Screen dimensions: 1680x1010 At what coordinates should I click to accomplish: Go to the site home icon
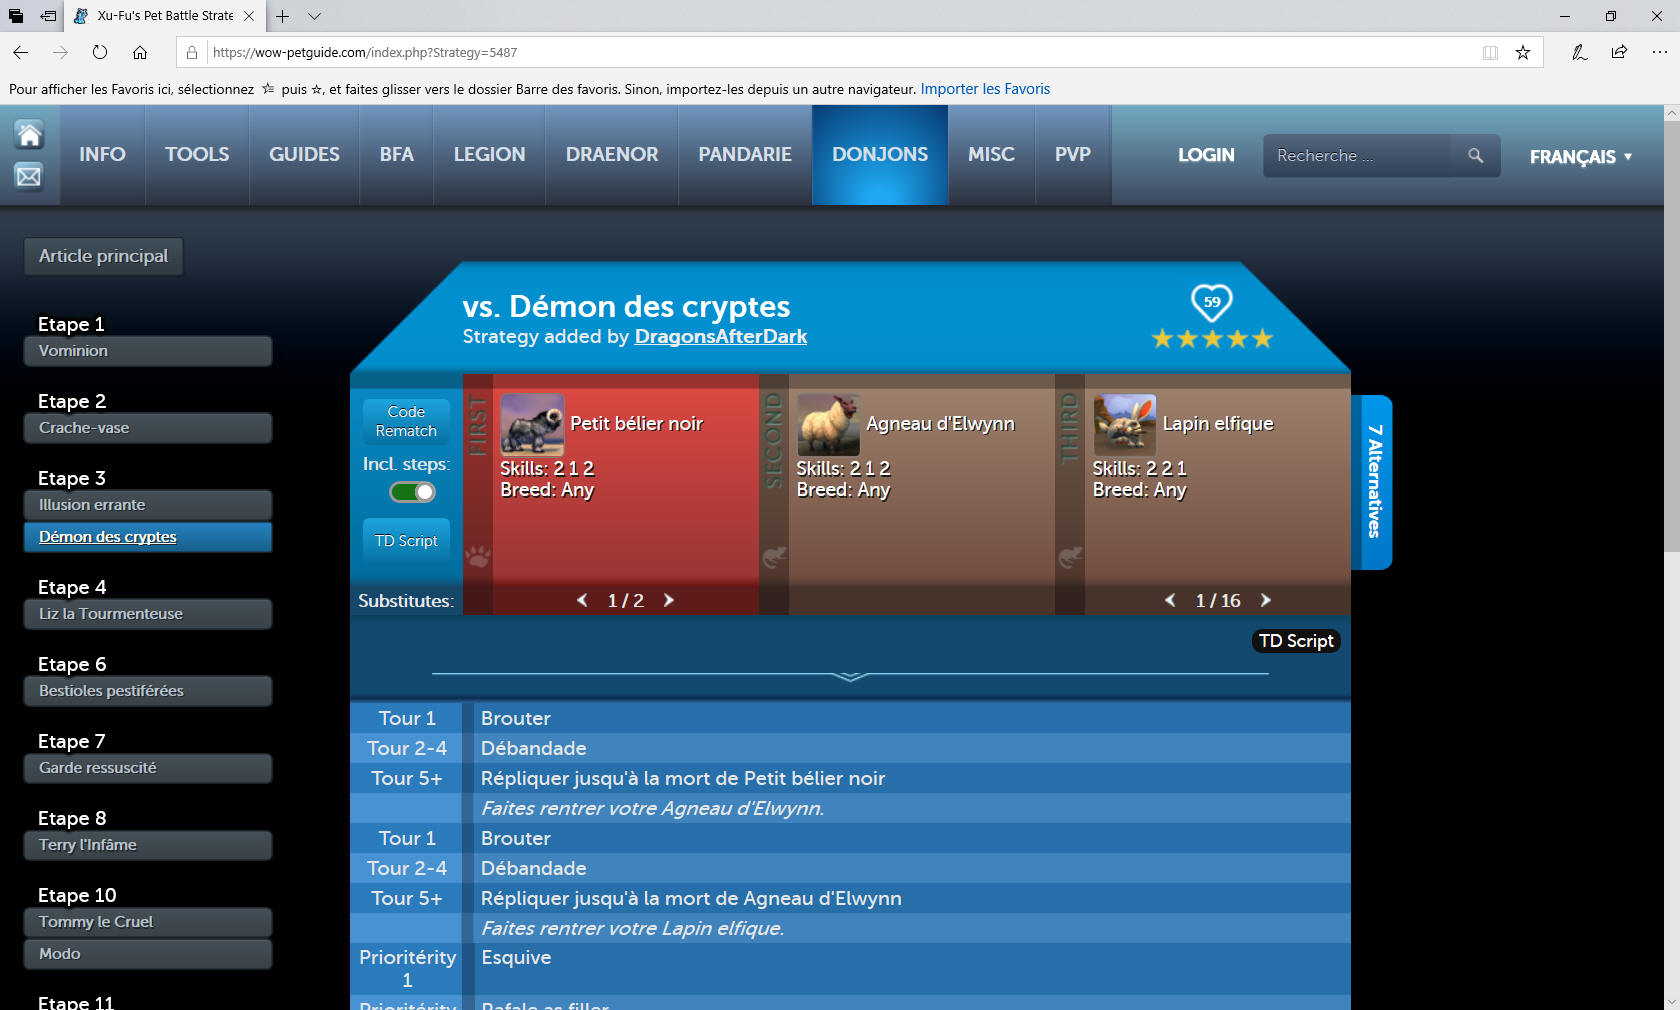[29, 135]
